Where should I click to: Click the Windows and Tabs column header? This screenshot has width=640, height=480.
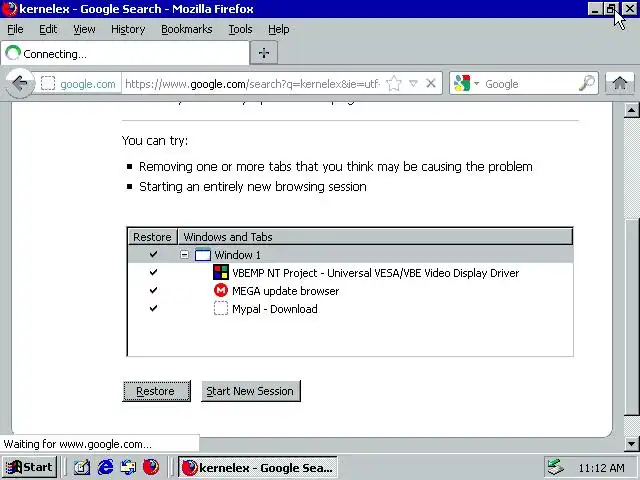tap(375, 237)
